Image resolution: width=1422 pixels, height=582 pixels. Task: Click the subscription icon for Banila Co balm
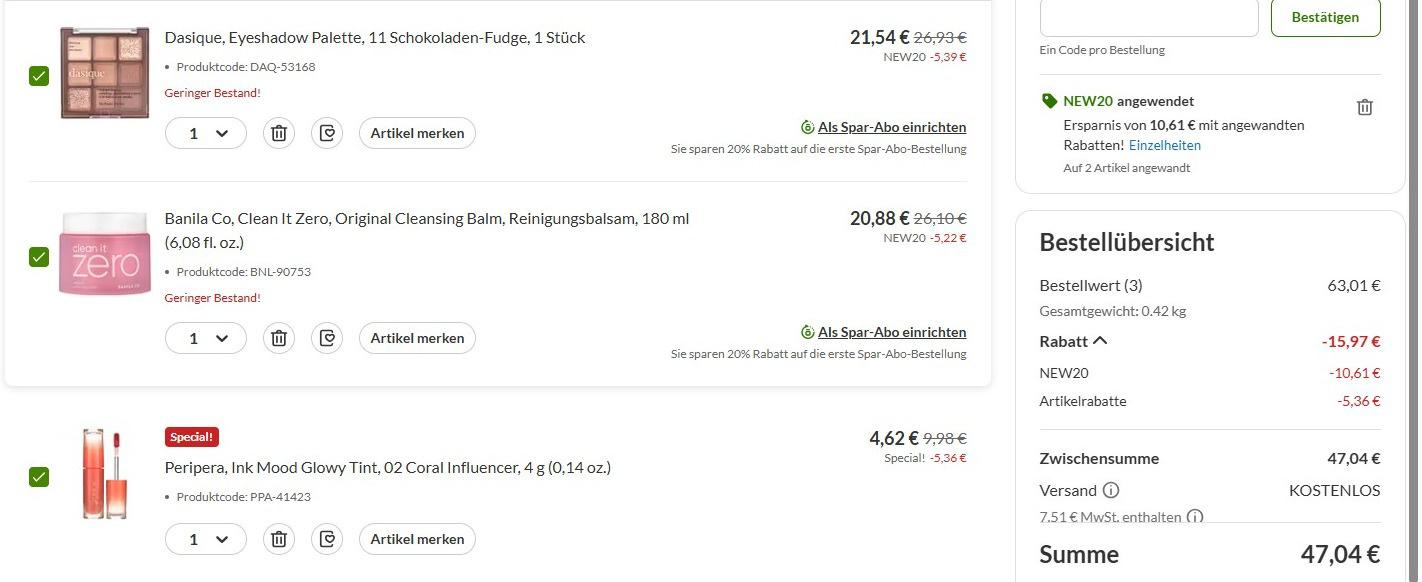click(x=327, y=338)
